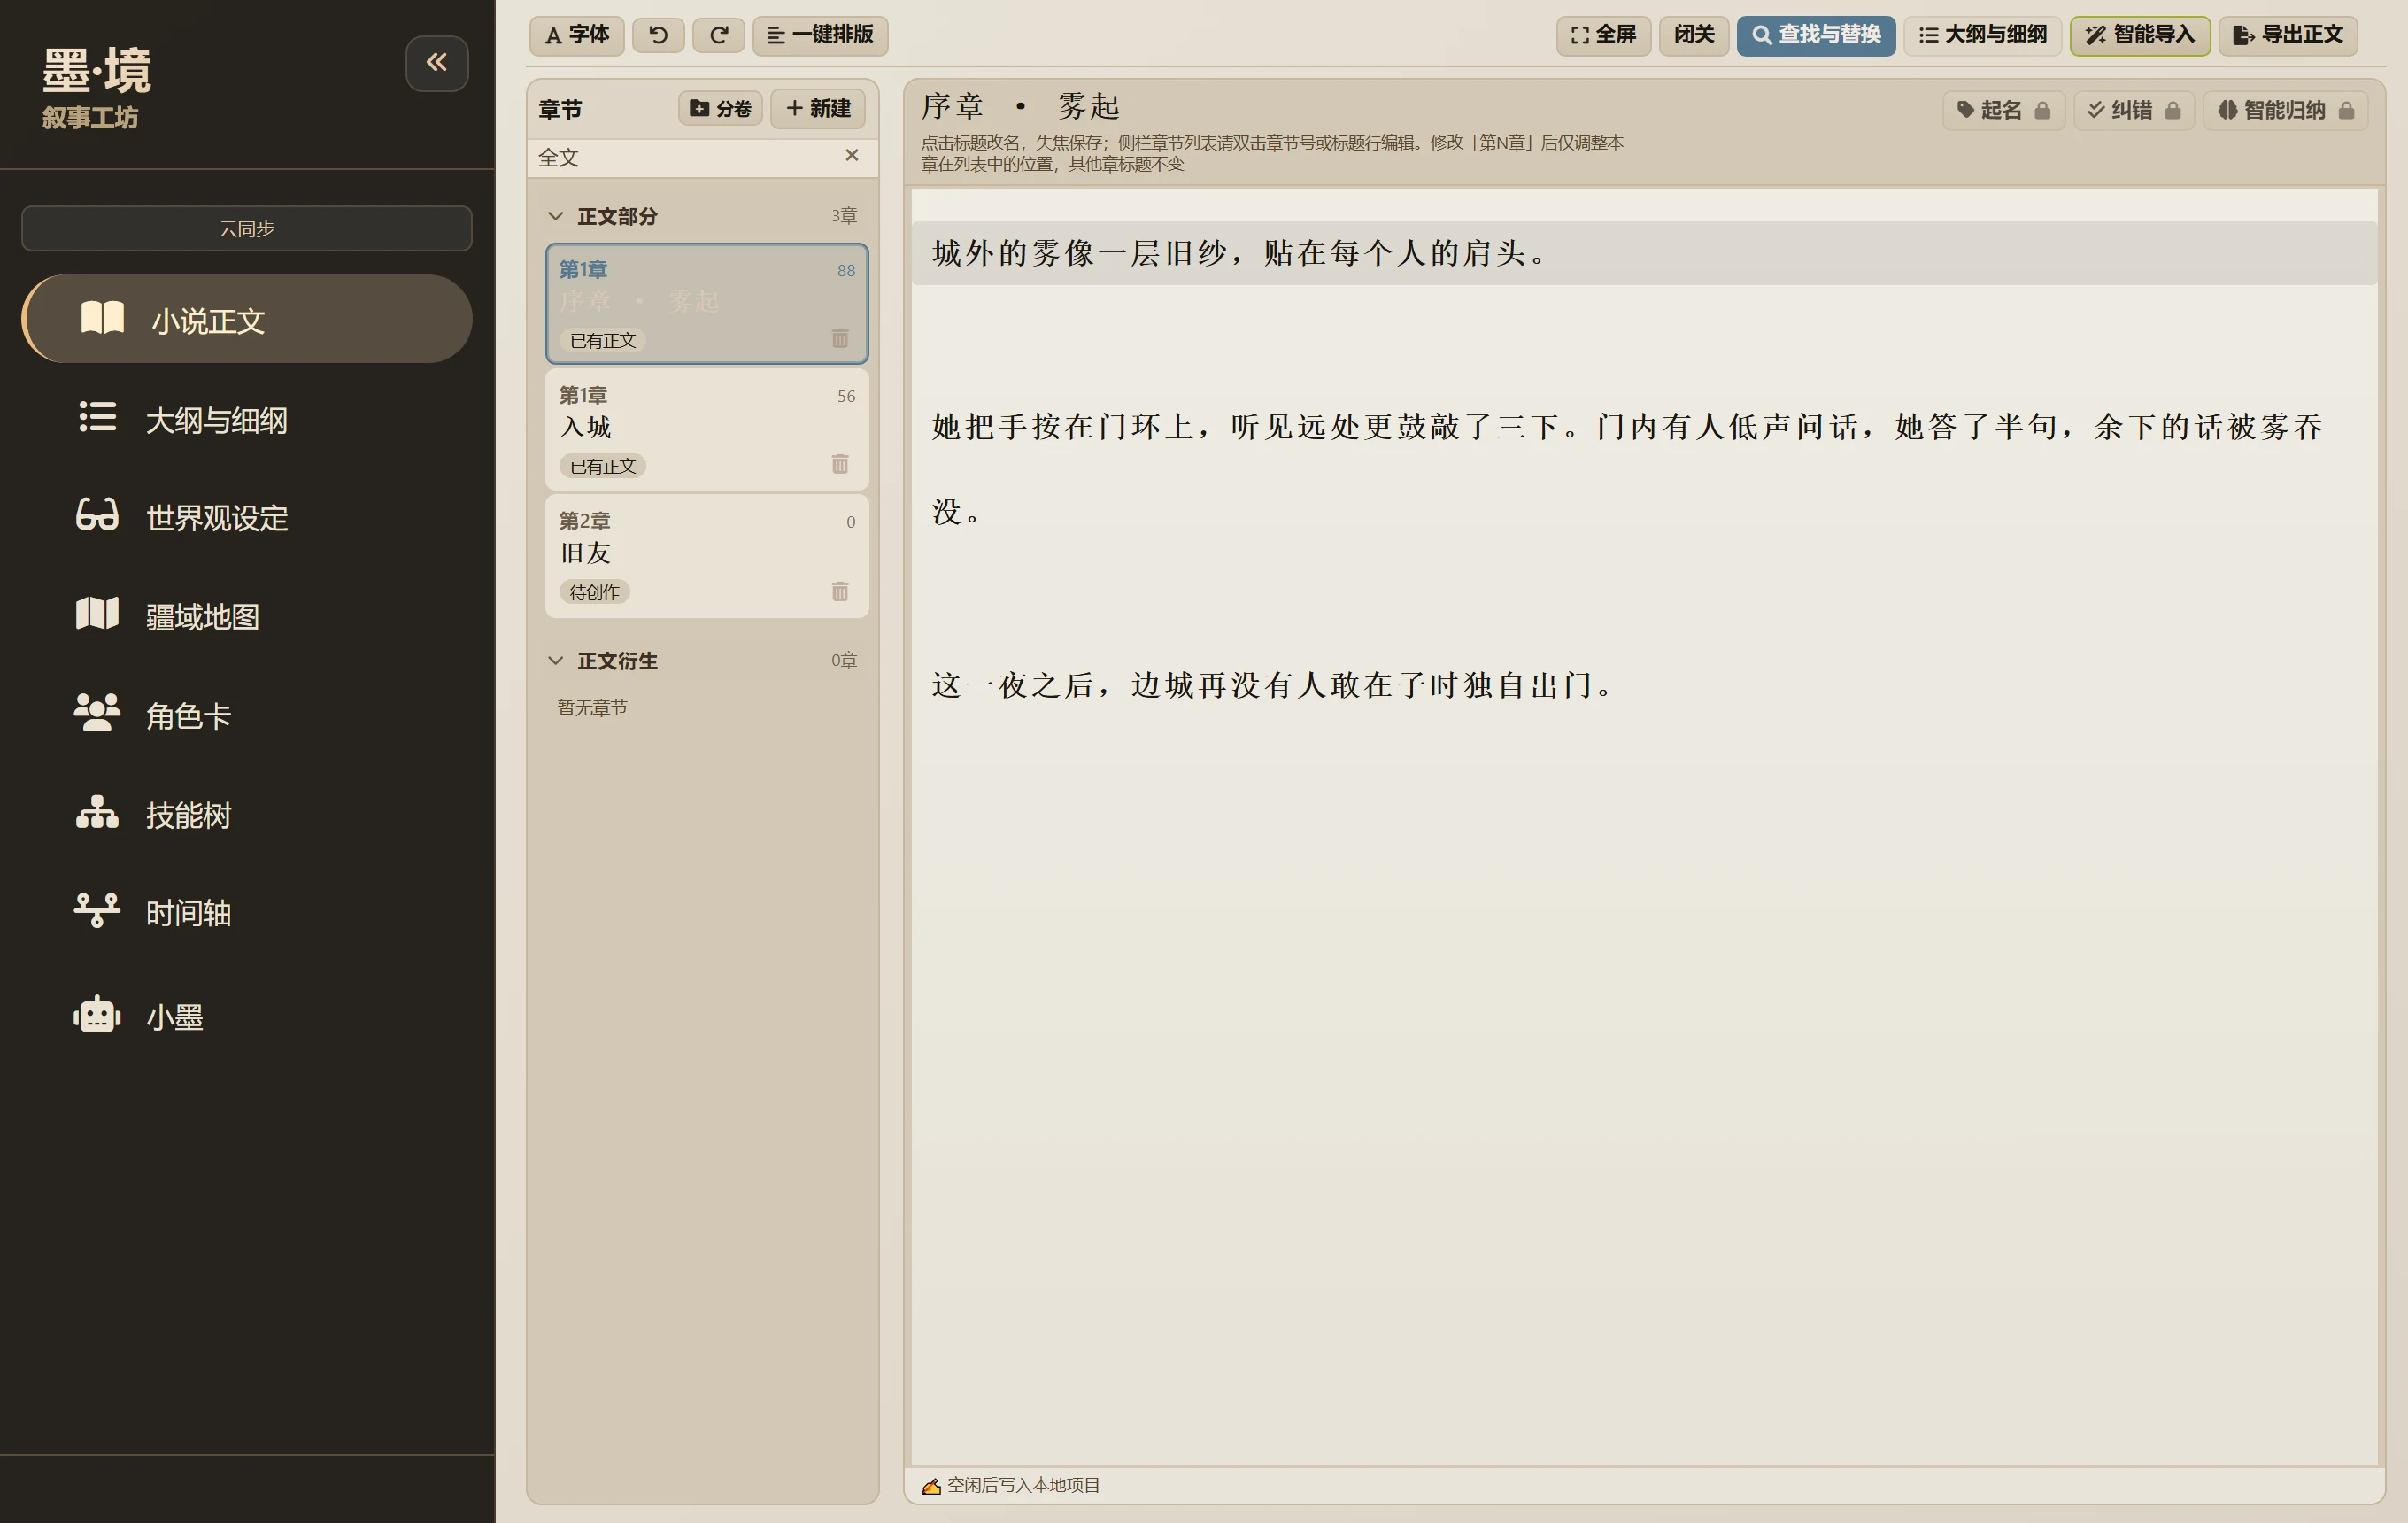Click the 分卷 button
The width and height of the screenshot is (2408, 1523).
(x=720, y=108)
